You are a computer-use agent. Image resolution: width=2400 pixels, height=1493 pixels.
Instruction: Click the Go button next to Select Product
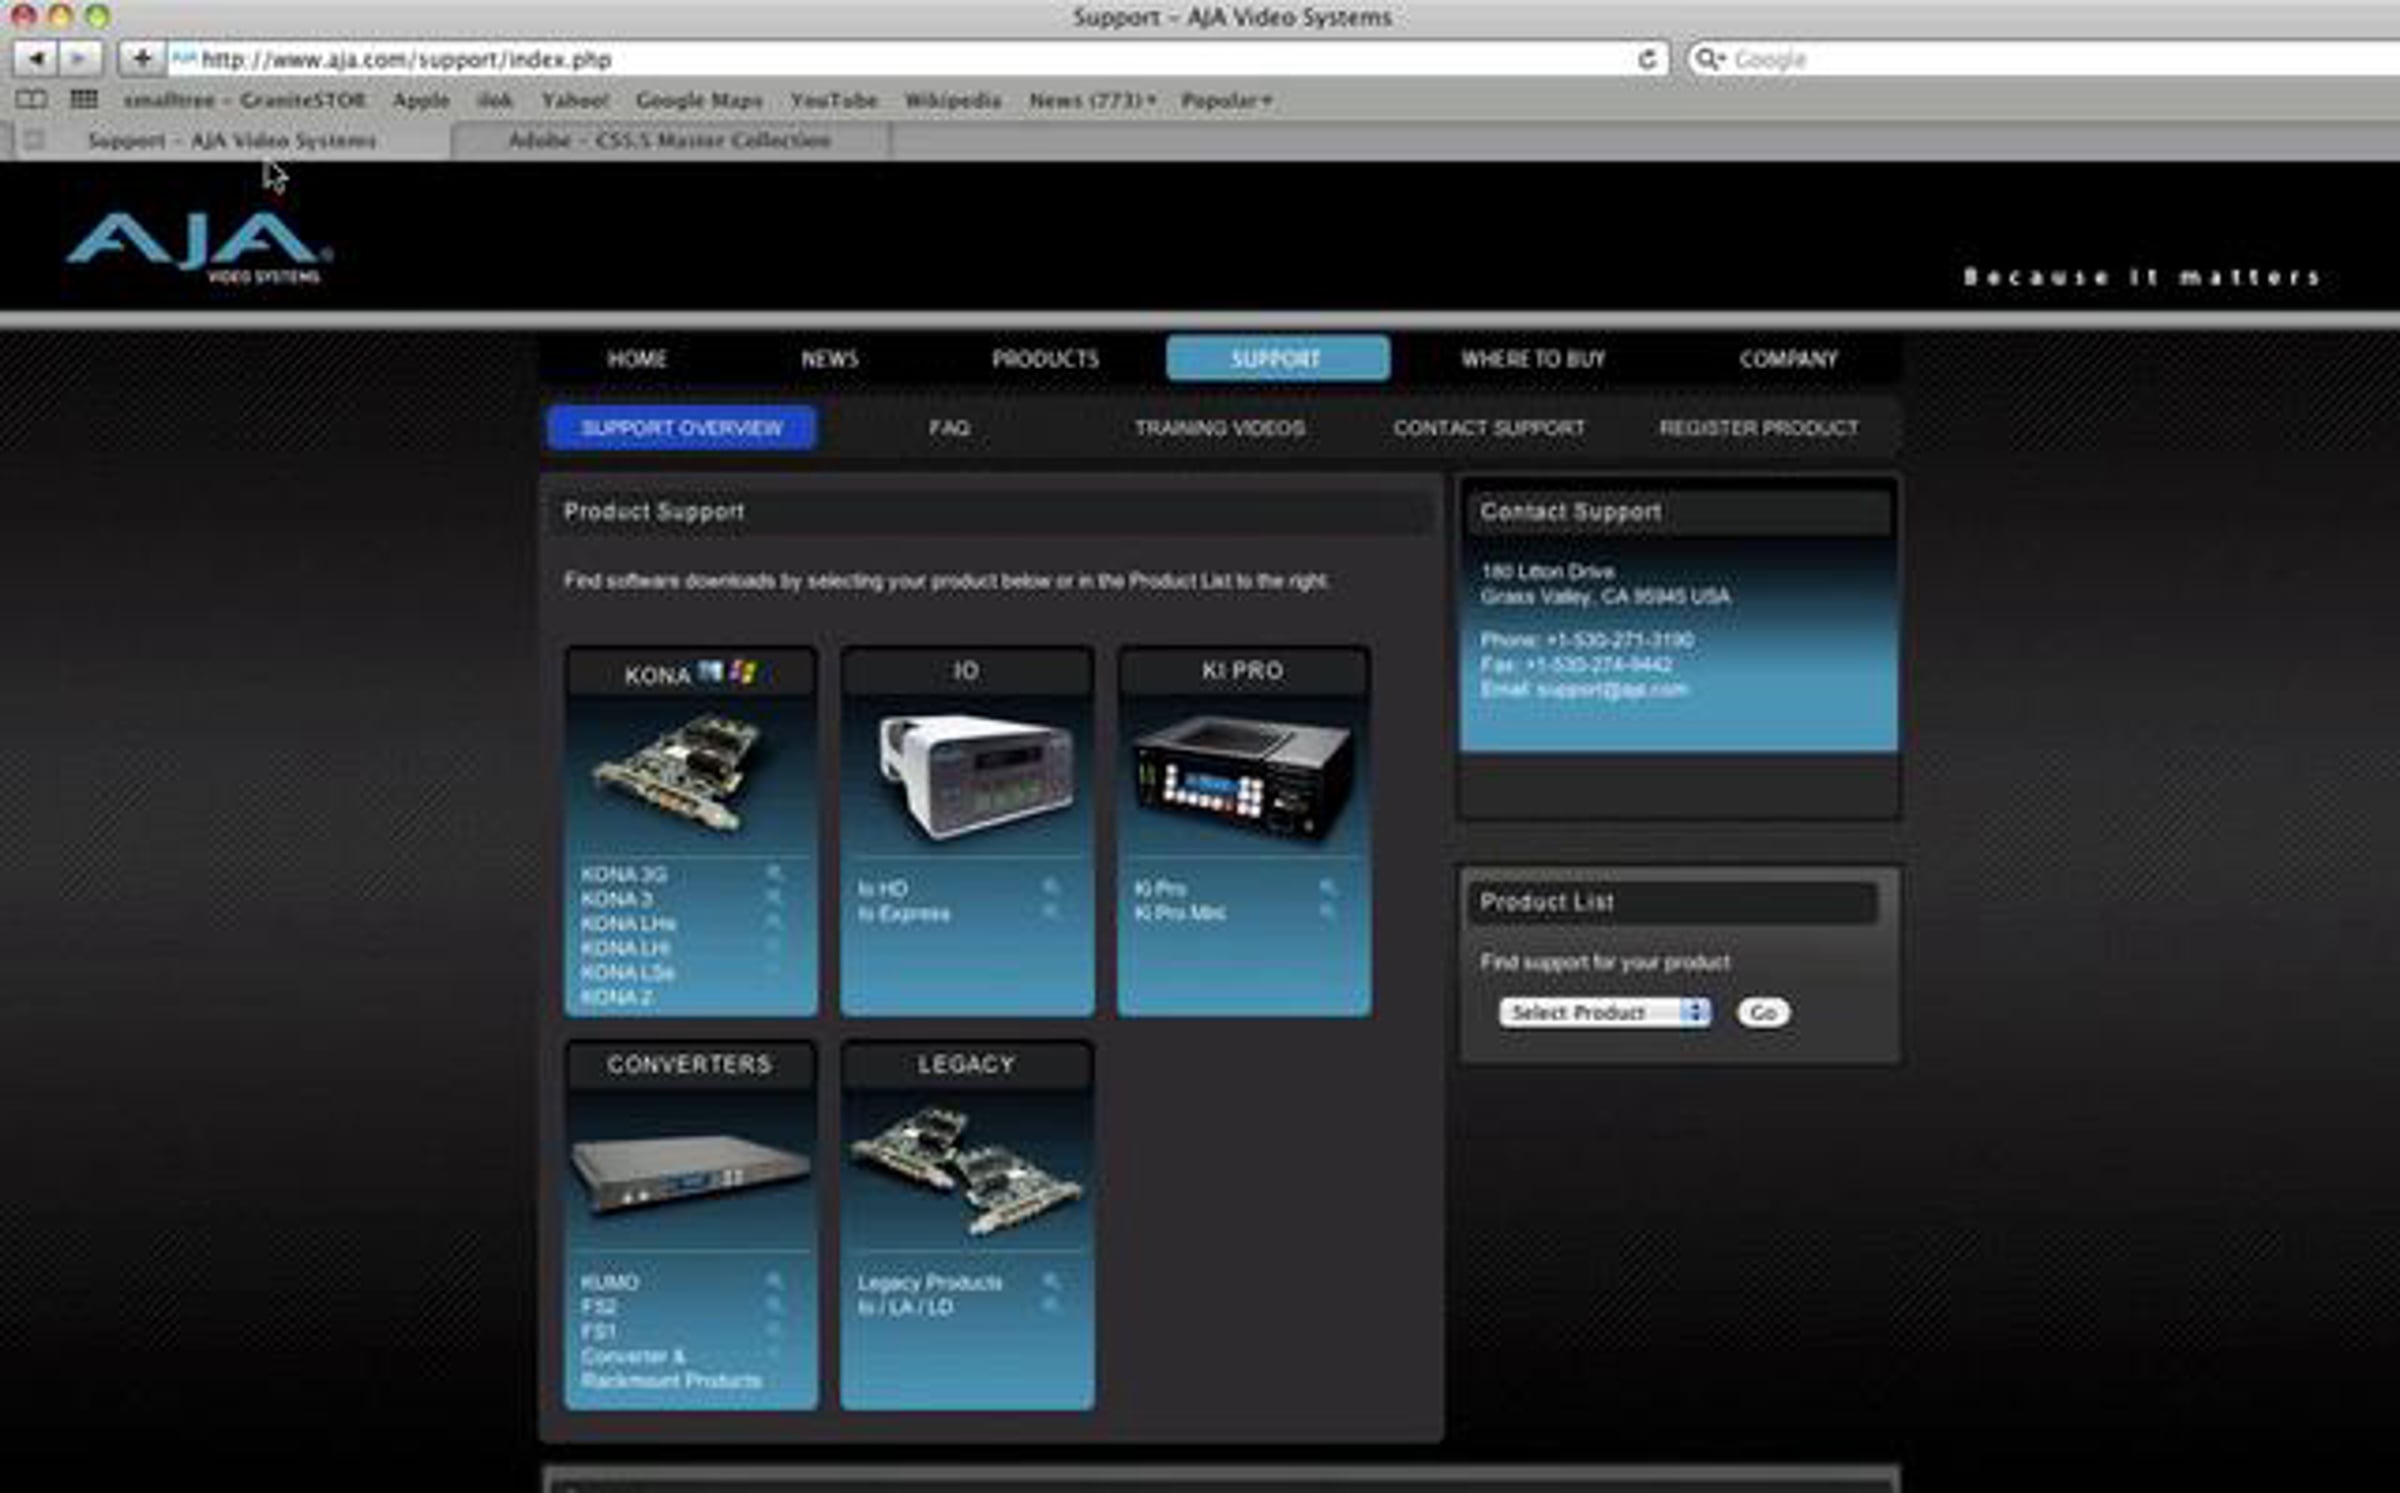1763,1012
